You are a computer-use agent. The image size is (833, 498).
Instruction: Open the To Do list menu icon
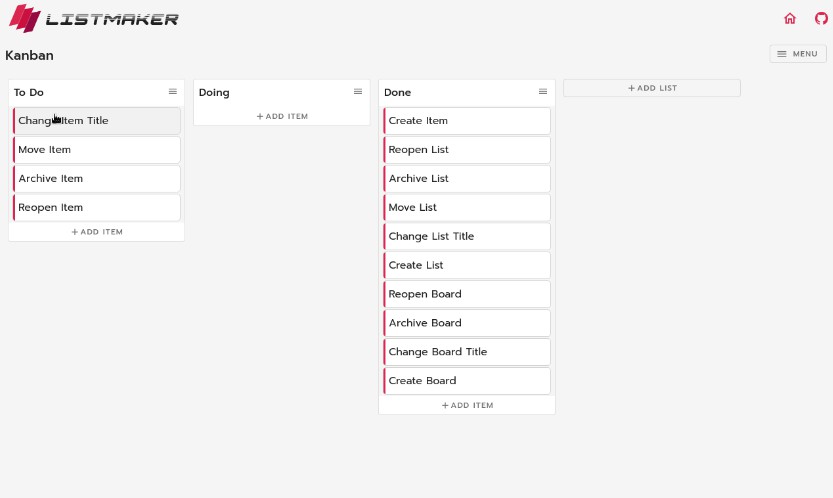click(172, 92)
